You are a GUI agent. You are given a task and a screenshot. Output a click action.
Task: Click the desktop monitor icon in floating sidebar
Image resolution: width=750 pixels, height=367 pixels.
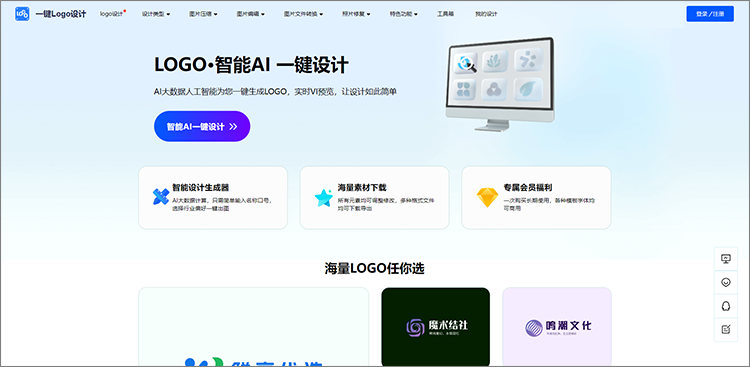pos(726,259)
